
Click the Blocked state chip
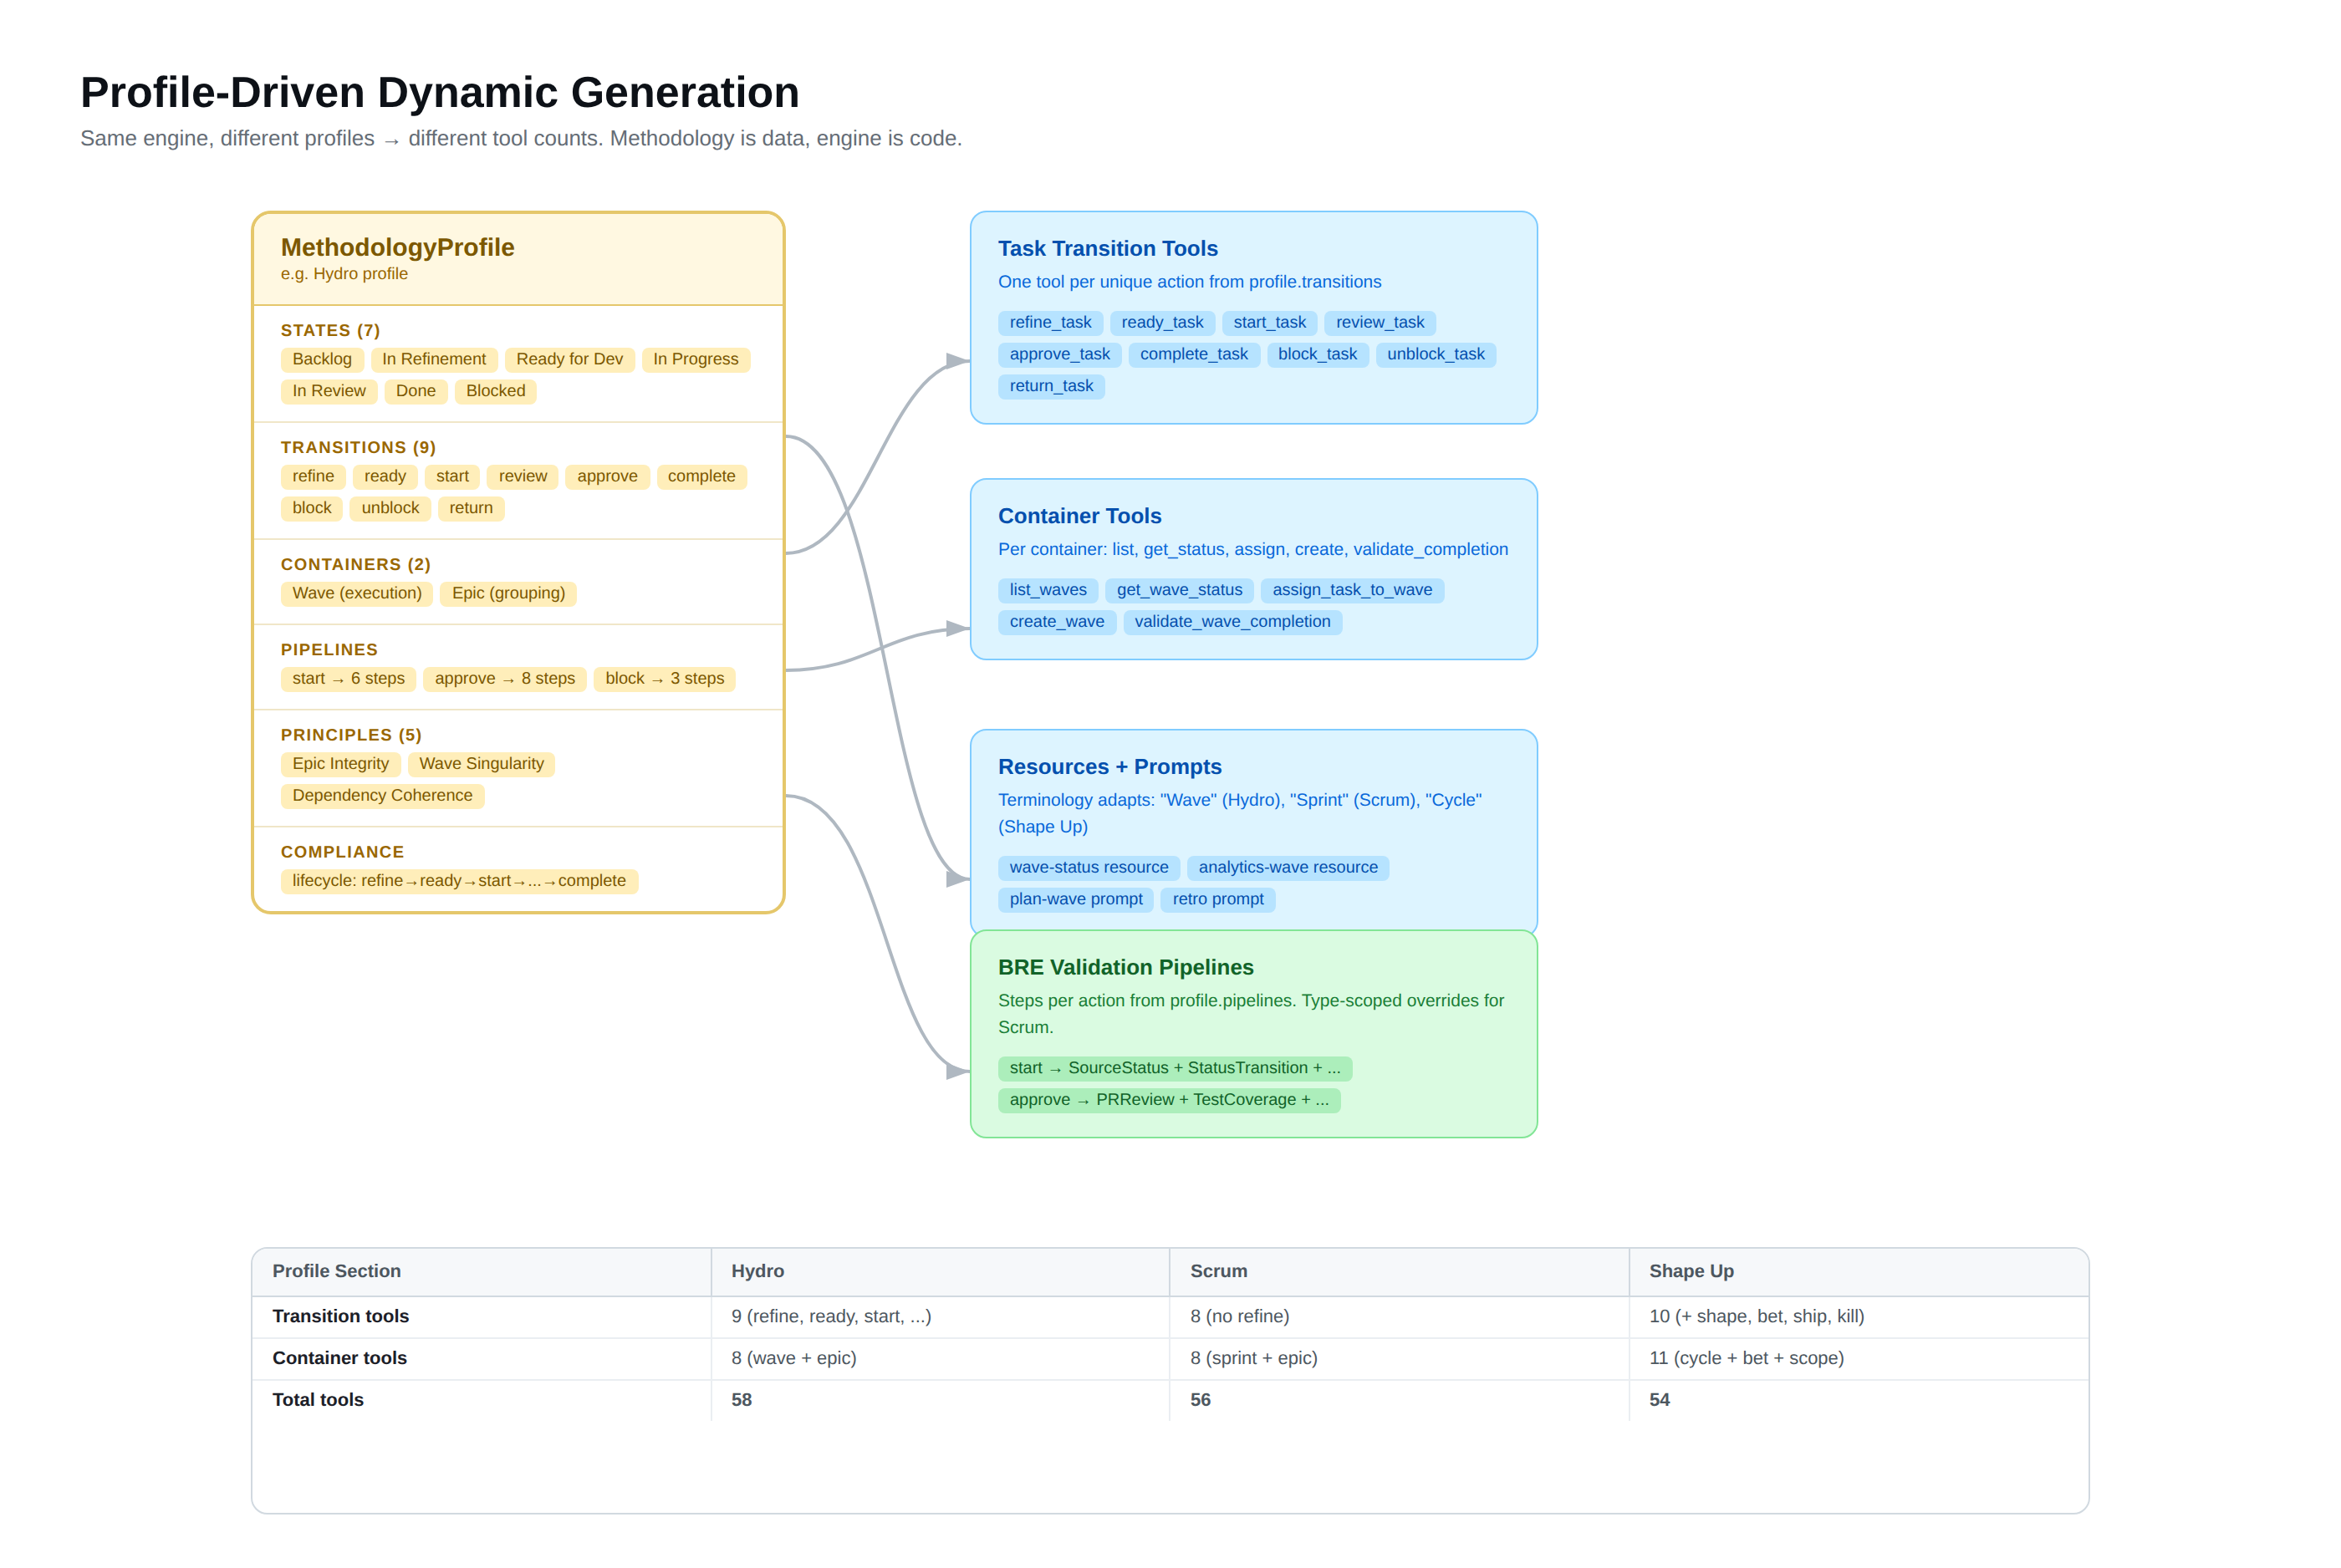click(494, 391)
